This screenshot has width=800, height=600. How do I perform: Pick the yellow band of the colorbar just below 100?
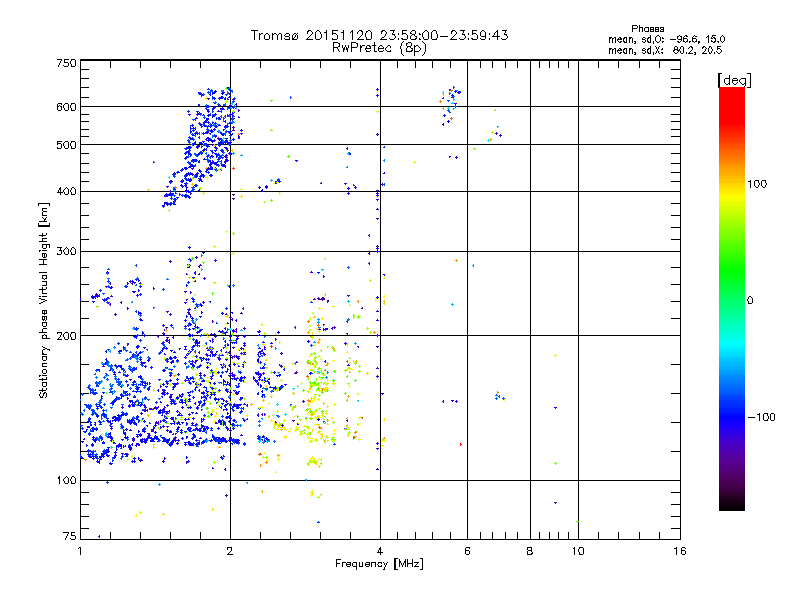(732, 196)
